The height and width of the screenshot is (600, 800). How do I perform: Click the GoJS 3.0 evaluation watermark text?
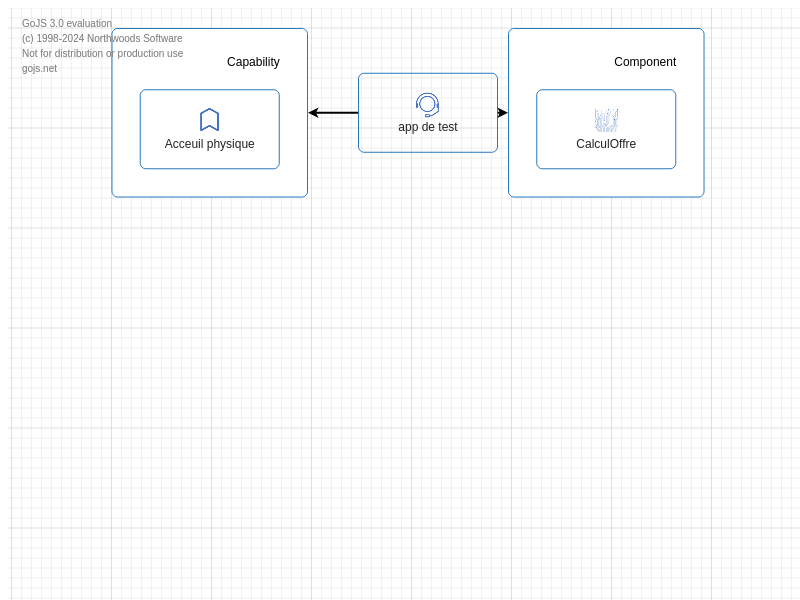coord(67,24)
